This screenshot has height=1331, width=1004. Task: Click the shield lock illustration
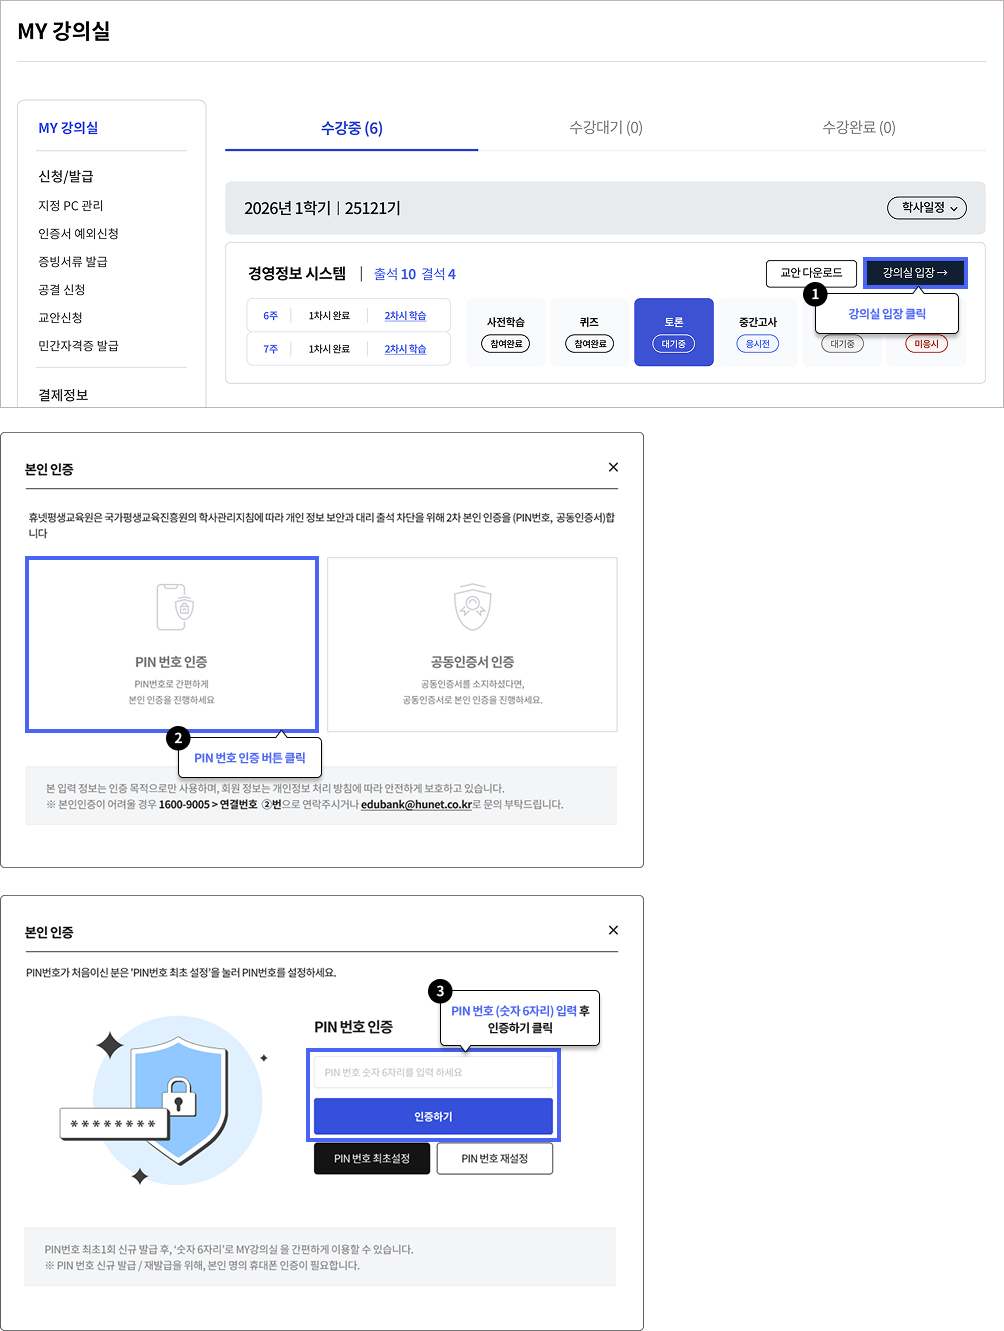click(x=178, y=1100)
